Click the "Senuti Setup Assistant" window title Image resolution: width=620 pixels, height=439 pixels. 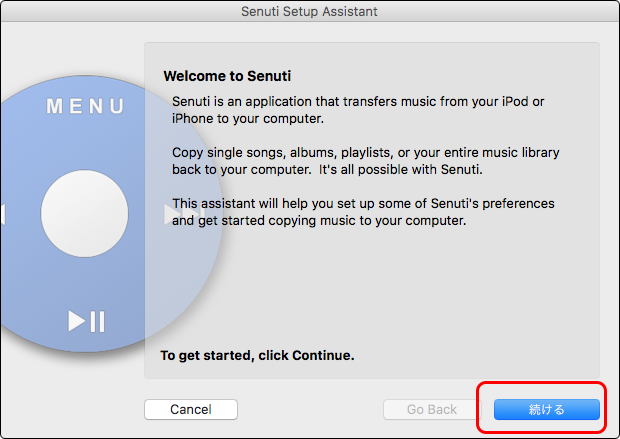coord(309,11)
